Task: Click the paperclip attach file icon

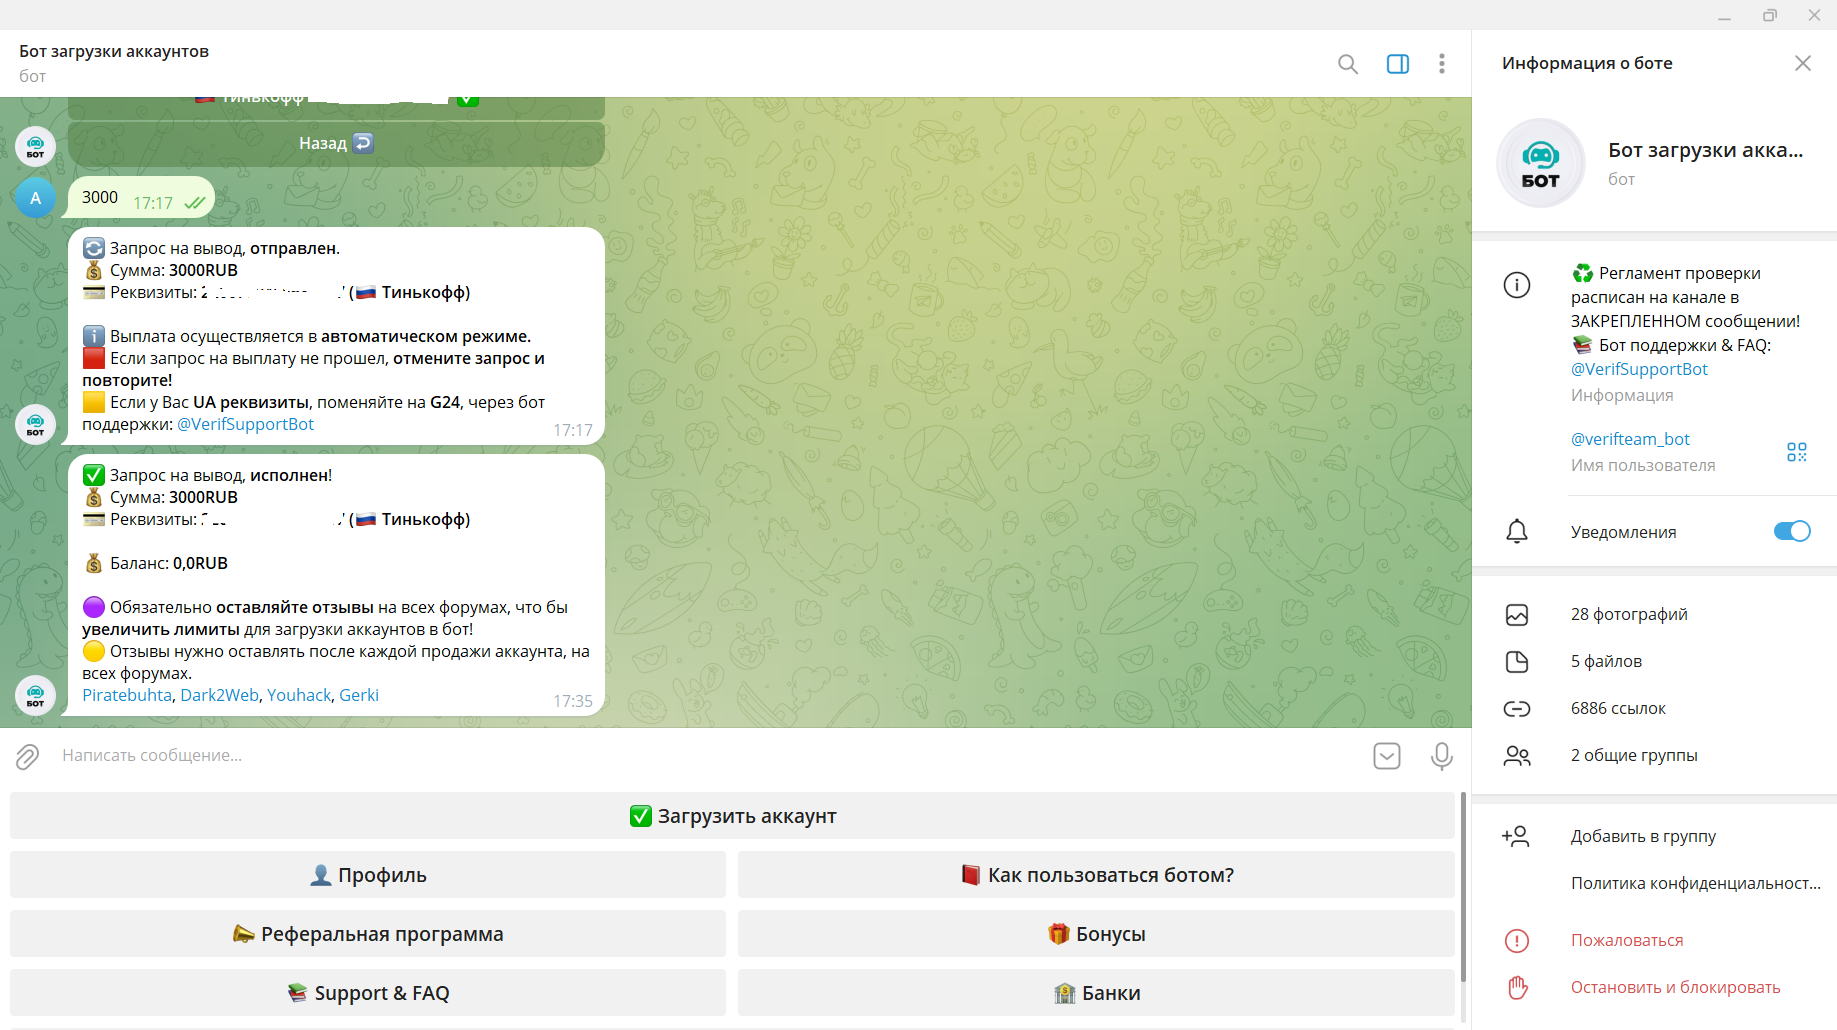Action: pyautogui.click(x=27, y=756)
